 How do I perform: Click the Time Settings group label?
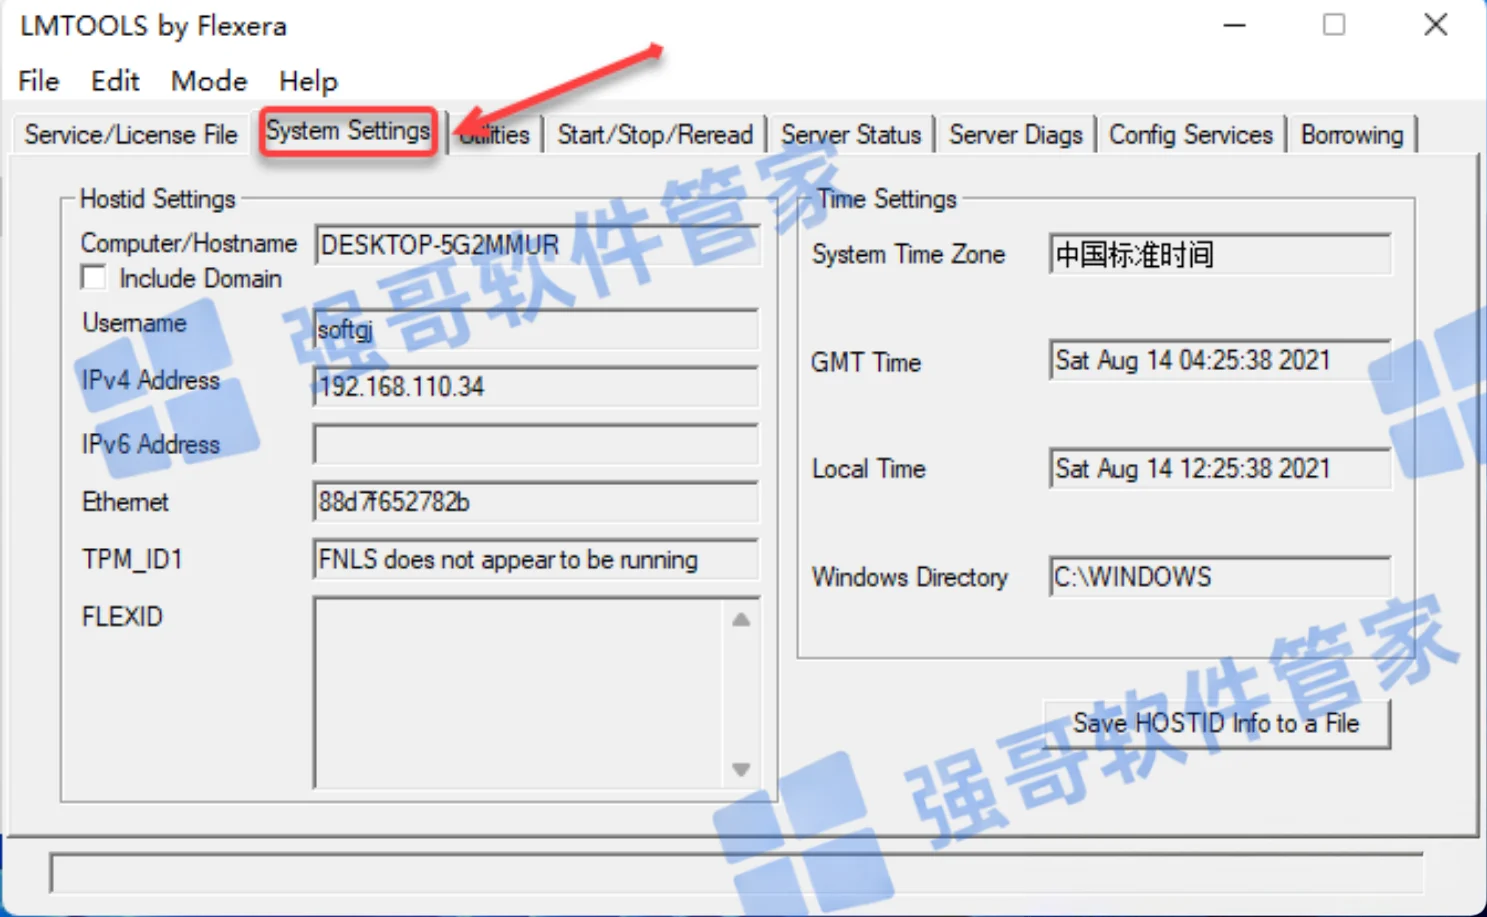point(887,199)
